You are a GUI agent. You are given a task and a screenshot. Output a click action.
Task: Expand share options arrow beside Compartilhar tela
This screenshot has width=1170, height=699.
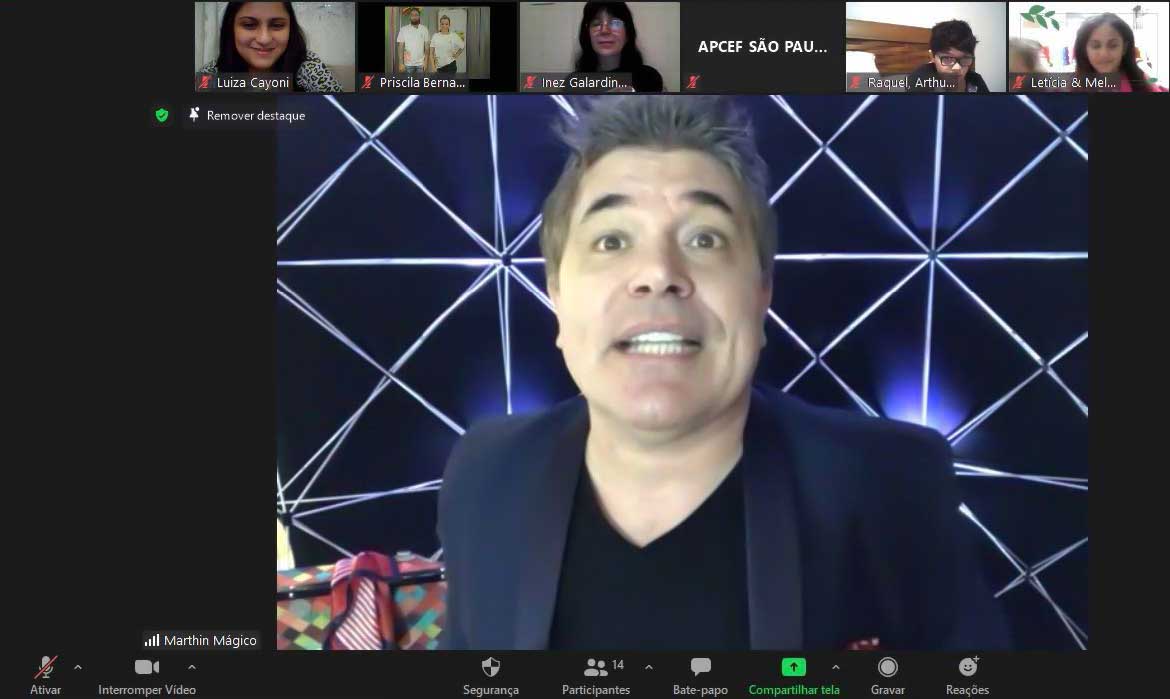pos(836,667)
